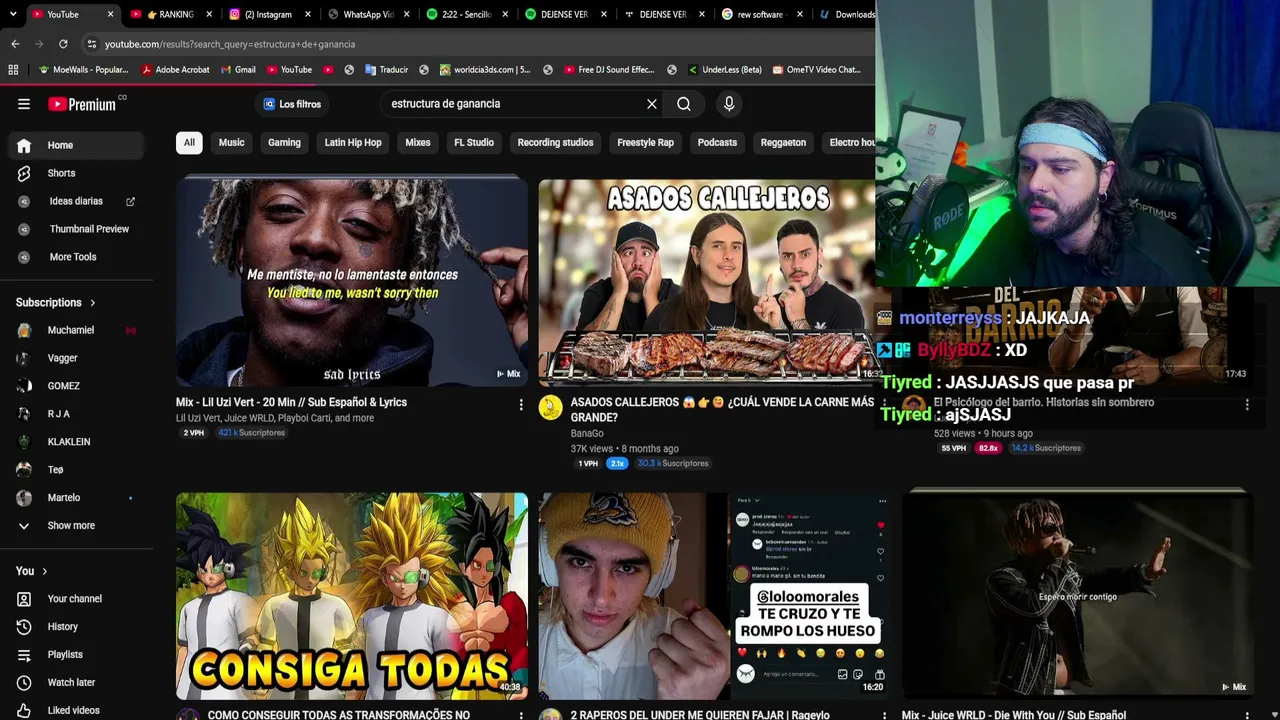Open Thumbnail Preview in the sidebar
This screenshot has height=720, width=1280.
(x=76, y=229)
